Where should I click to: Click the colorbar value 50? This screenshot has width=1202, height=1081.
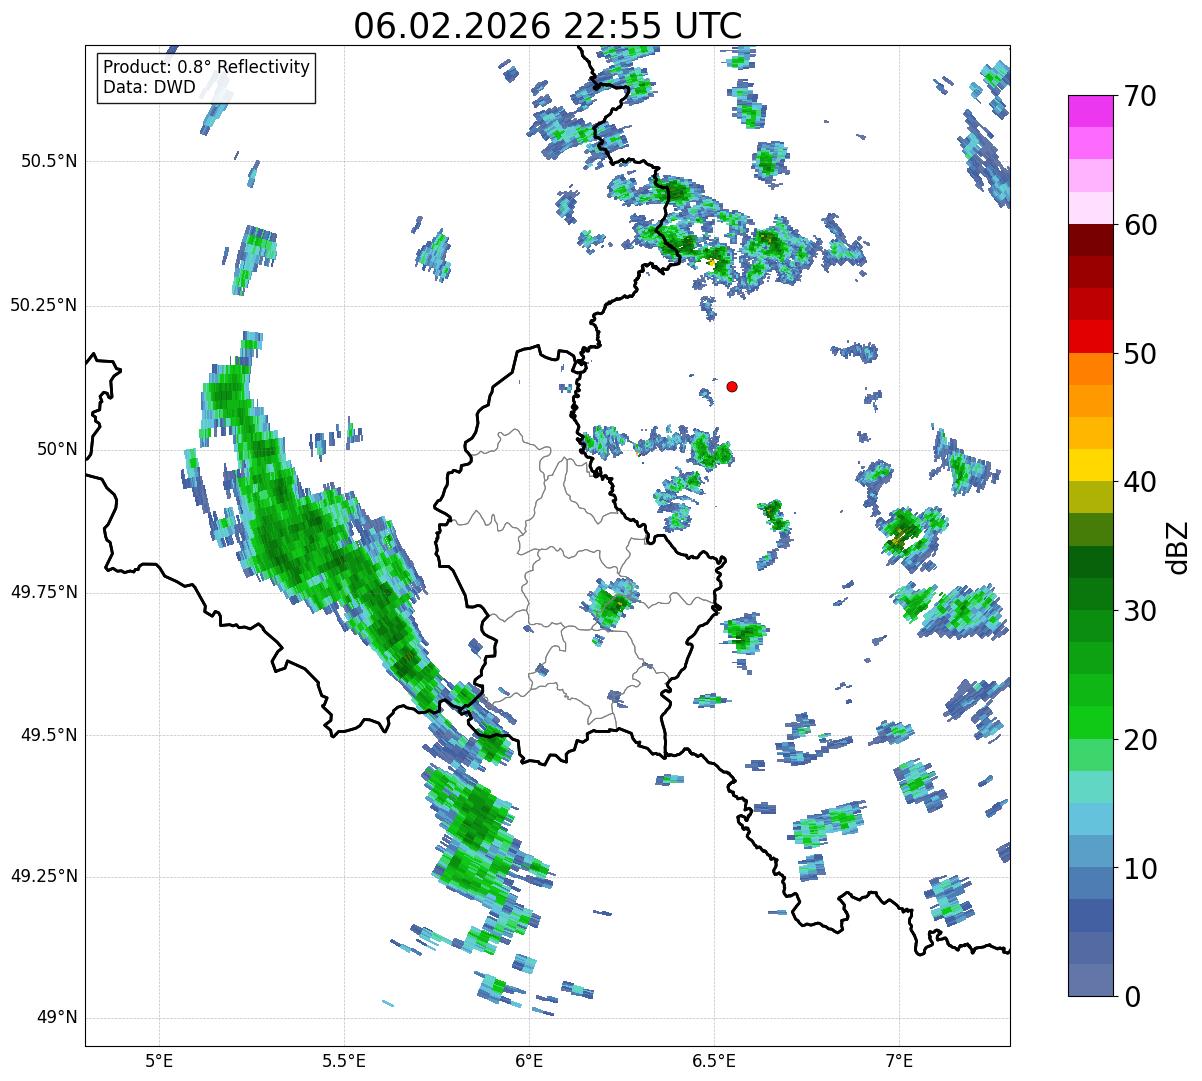(1140, 354)
